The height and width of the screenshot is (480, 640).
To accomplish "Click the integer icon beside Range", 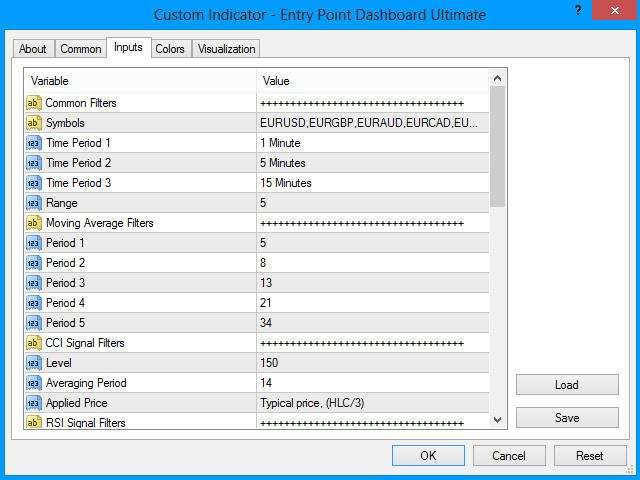I will pyautogui.click(x=34, y=203).
